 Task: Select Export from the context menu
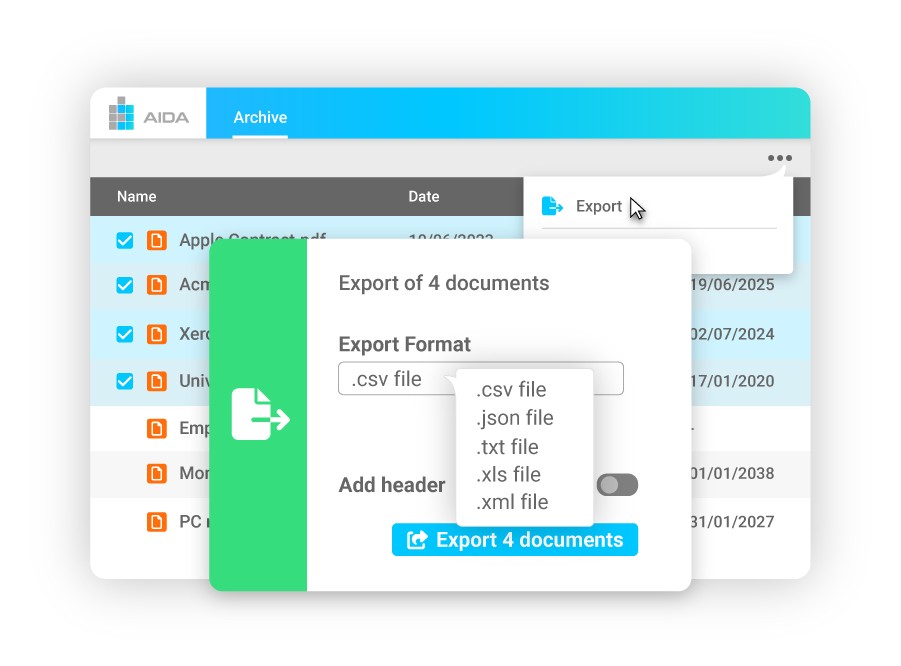tap(599, 206)
